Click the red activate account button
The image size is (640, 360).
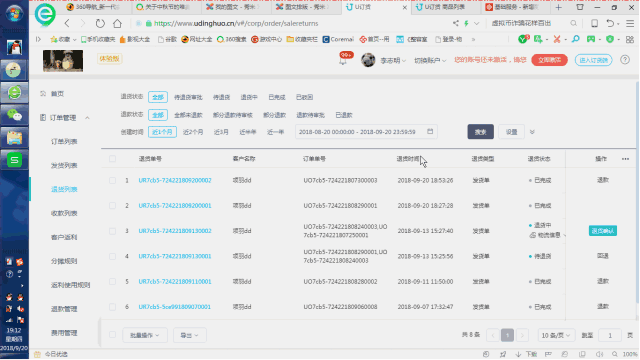[x=549, y=60]
